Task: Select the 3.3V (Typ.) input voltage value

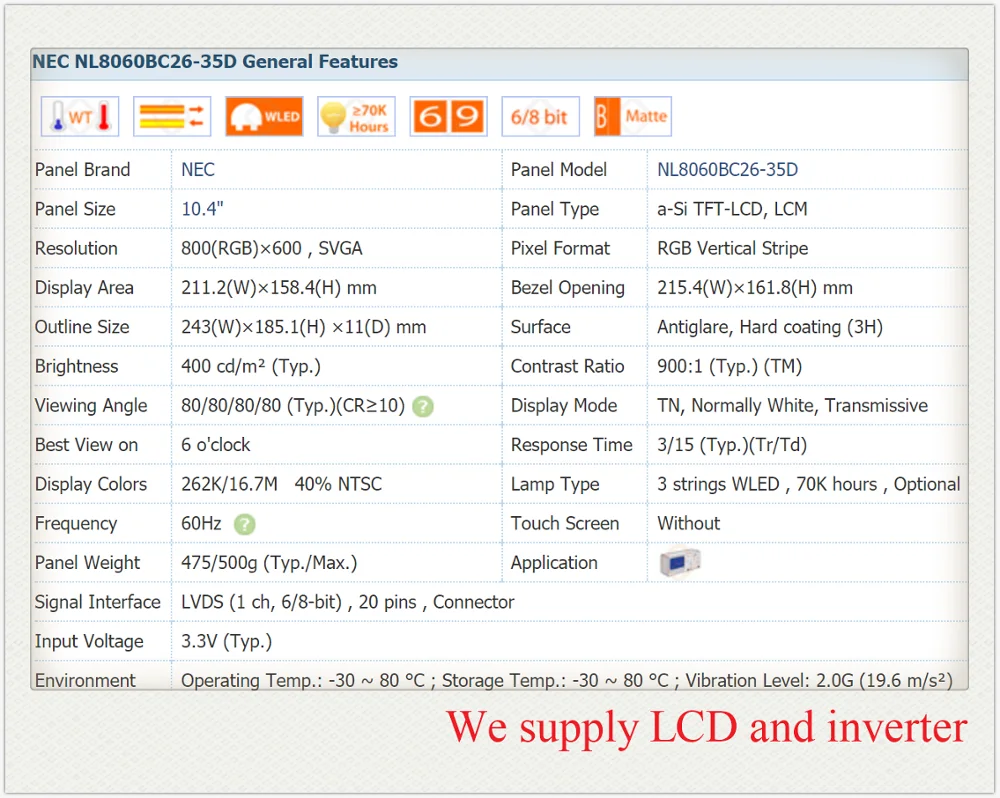Action: click(226, 642)
